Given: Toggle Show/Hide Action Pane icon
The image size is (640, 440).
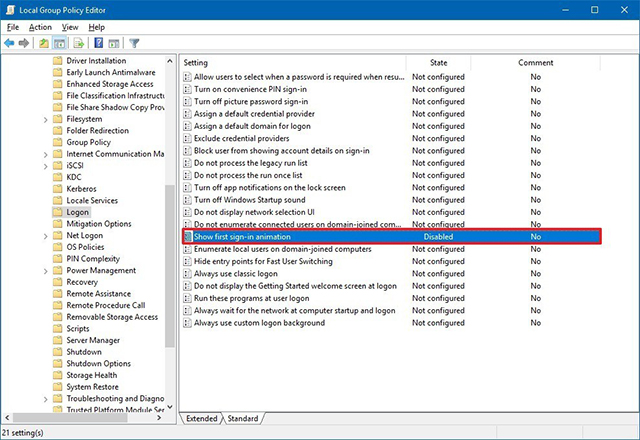Looking at the screenshot, I should (114, 43).
